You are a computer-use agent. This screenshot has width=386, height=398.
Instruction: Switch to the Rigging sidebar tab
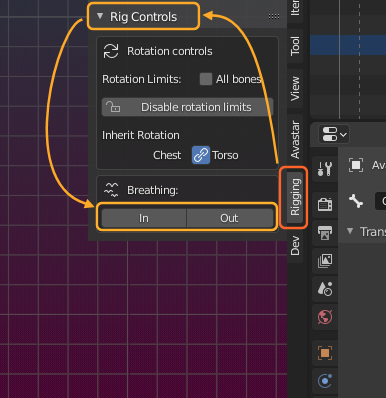(x=295, y=197)
